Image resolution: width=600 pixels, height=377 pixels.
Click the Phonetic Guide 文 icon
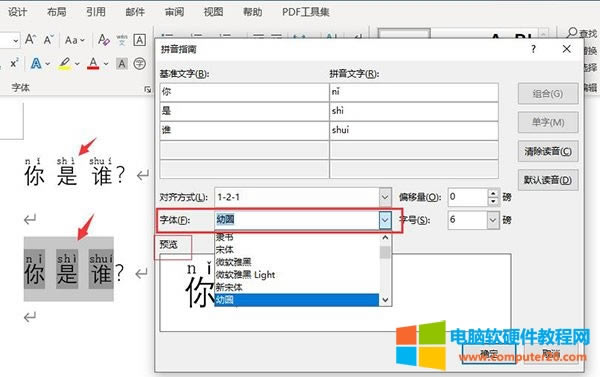(x=122, y=39)
